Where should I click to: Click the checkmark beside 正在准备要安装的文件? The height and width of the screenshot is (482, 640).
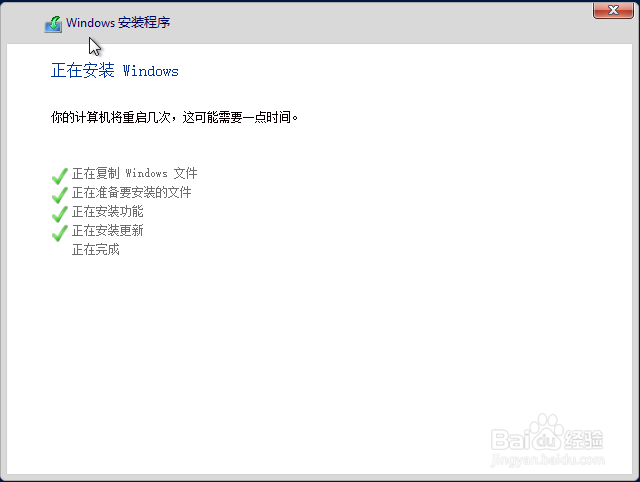(60, 195)
